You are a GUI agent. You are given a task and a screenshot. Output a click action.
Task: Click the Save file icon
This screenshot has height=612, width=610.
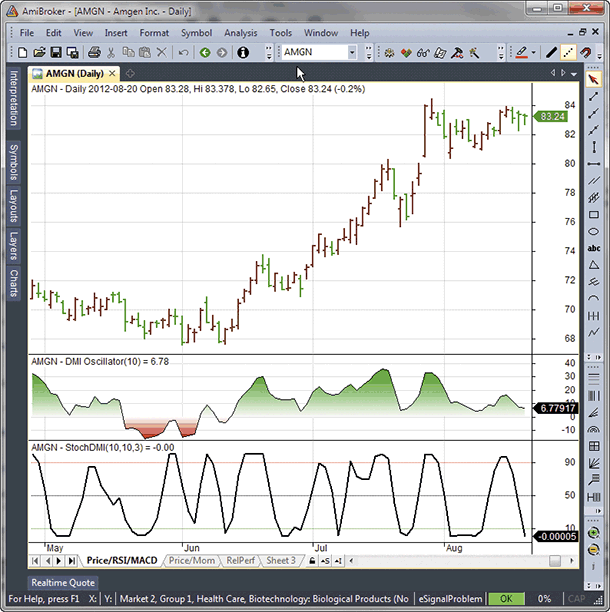[x=56, y=52]
